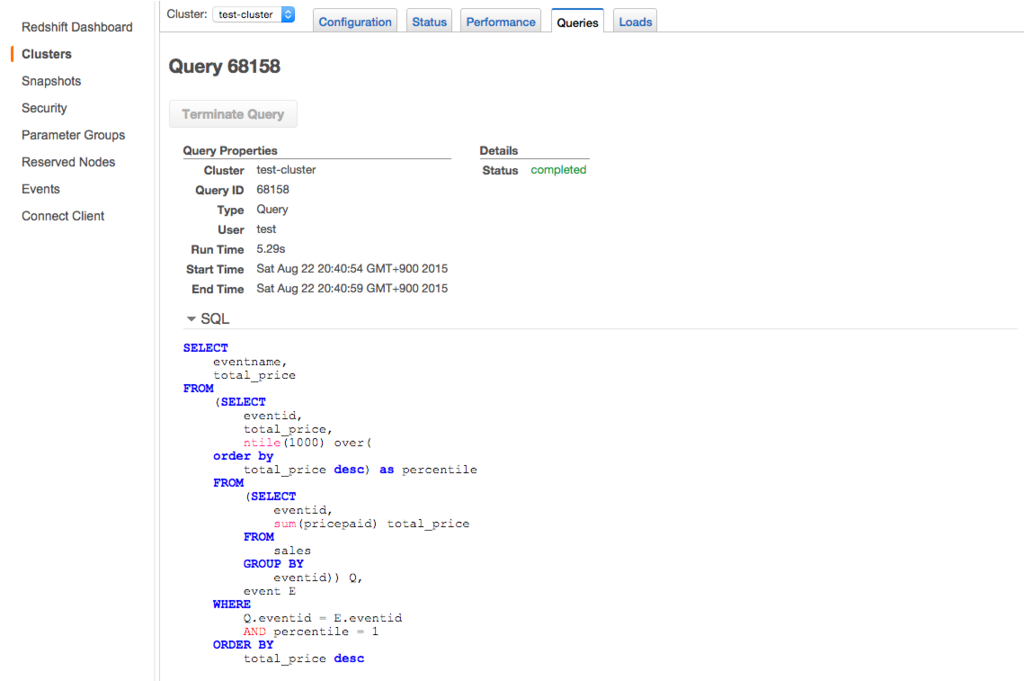Open Snapshots from the sidebar

pos(51,81)
